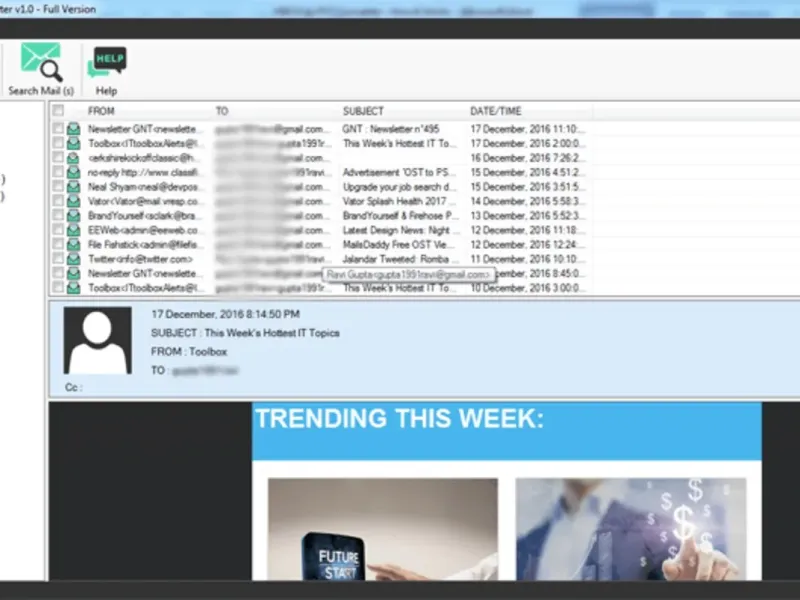Screen dimensions: 800x600
Task: Check the EEWeb row checkbox
Action: coord(58,230)
